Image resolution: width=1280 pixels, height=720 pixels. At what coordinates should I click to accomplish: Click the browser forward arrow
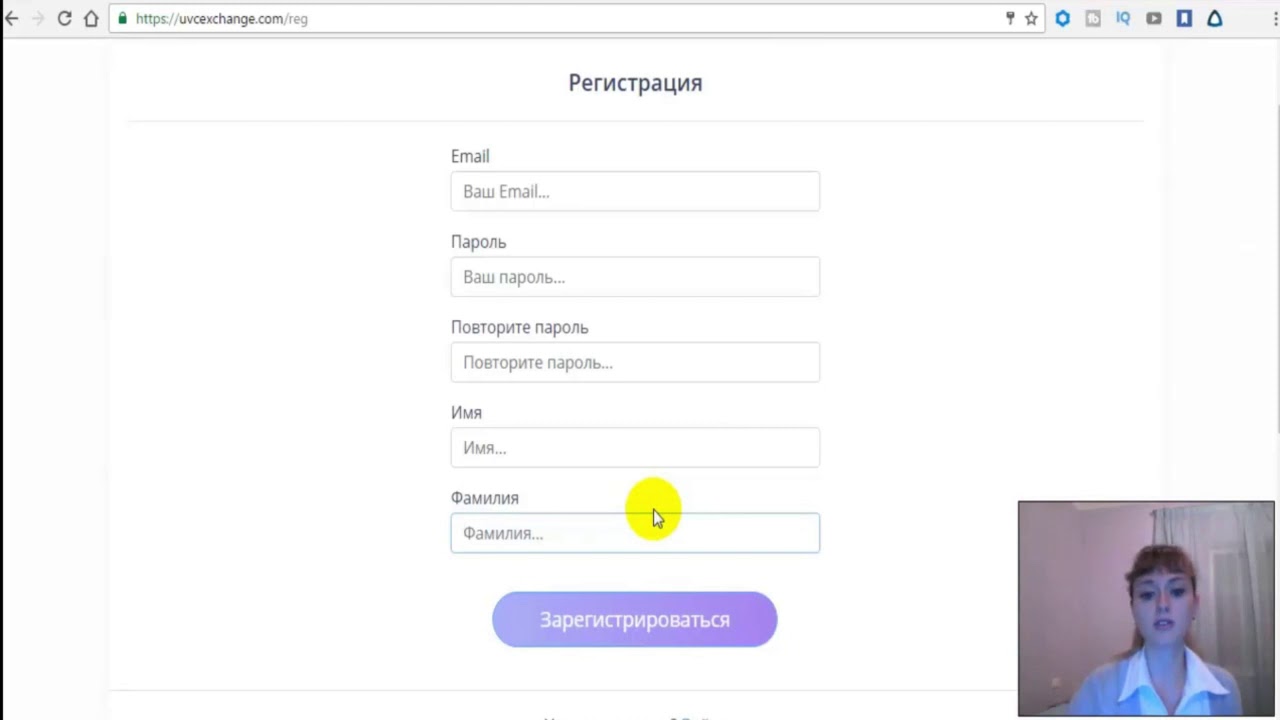click(38, 18)
